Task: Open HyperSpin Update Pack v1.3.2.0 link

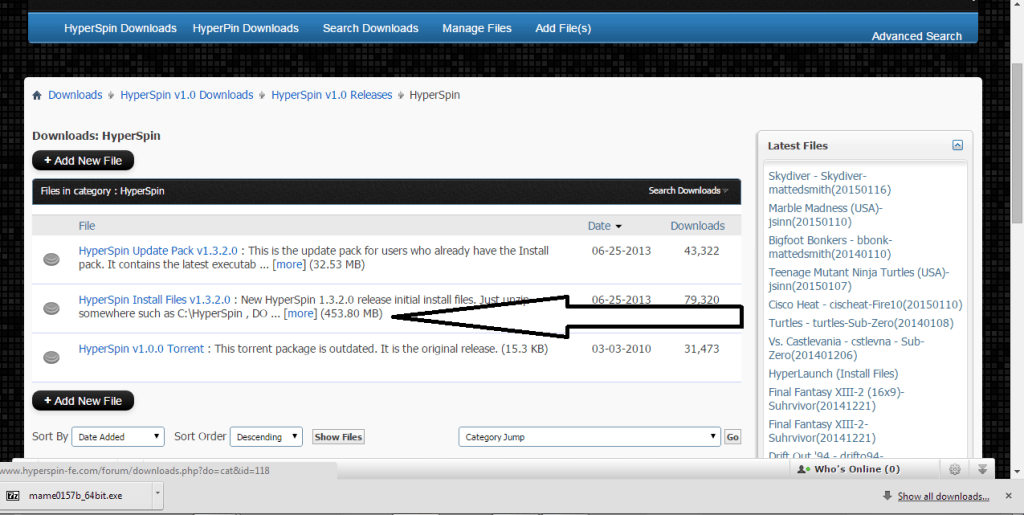Action: tap(158, 251)
